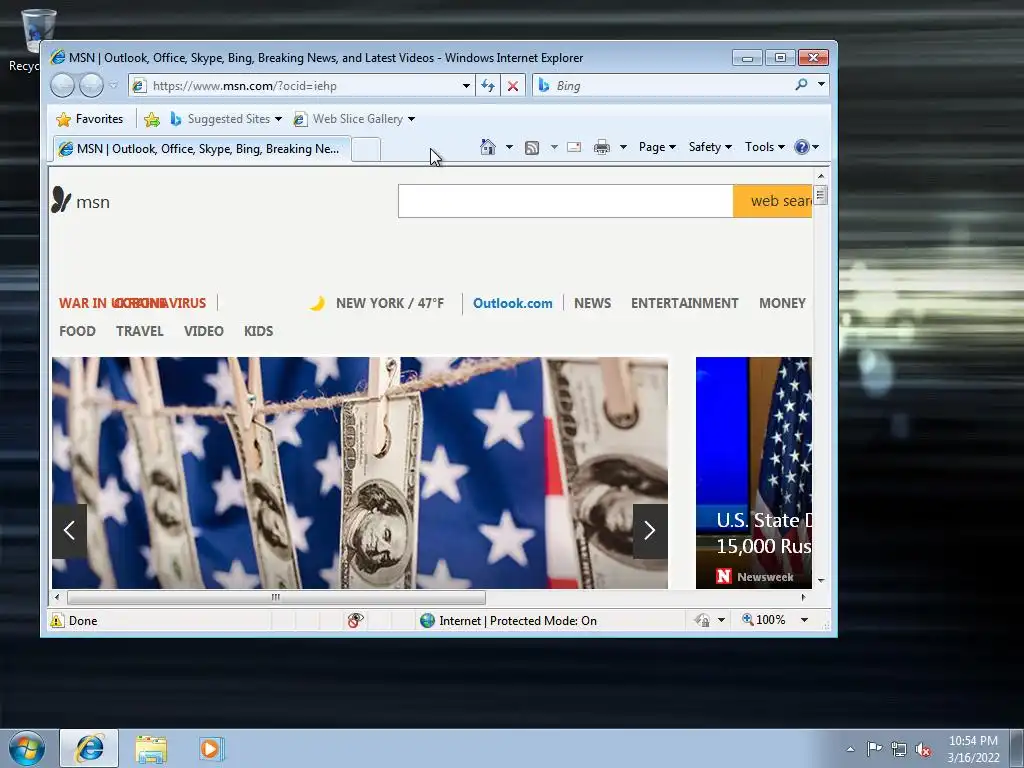Screen dimensions: 1024x768
Task: Open the search provider dropdown
Action: click(821, 84)
